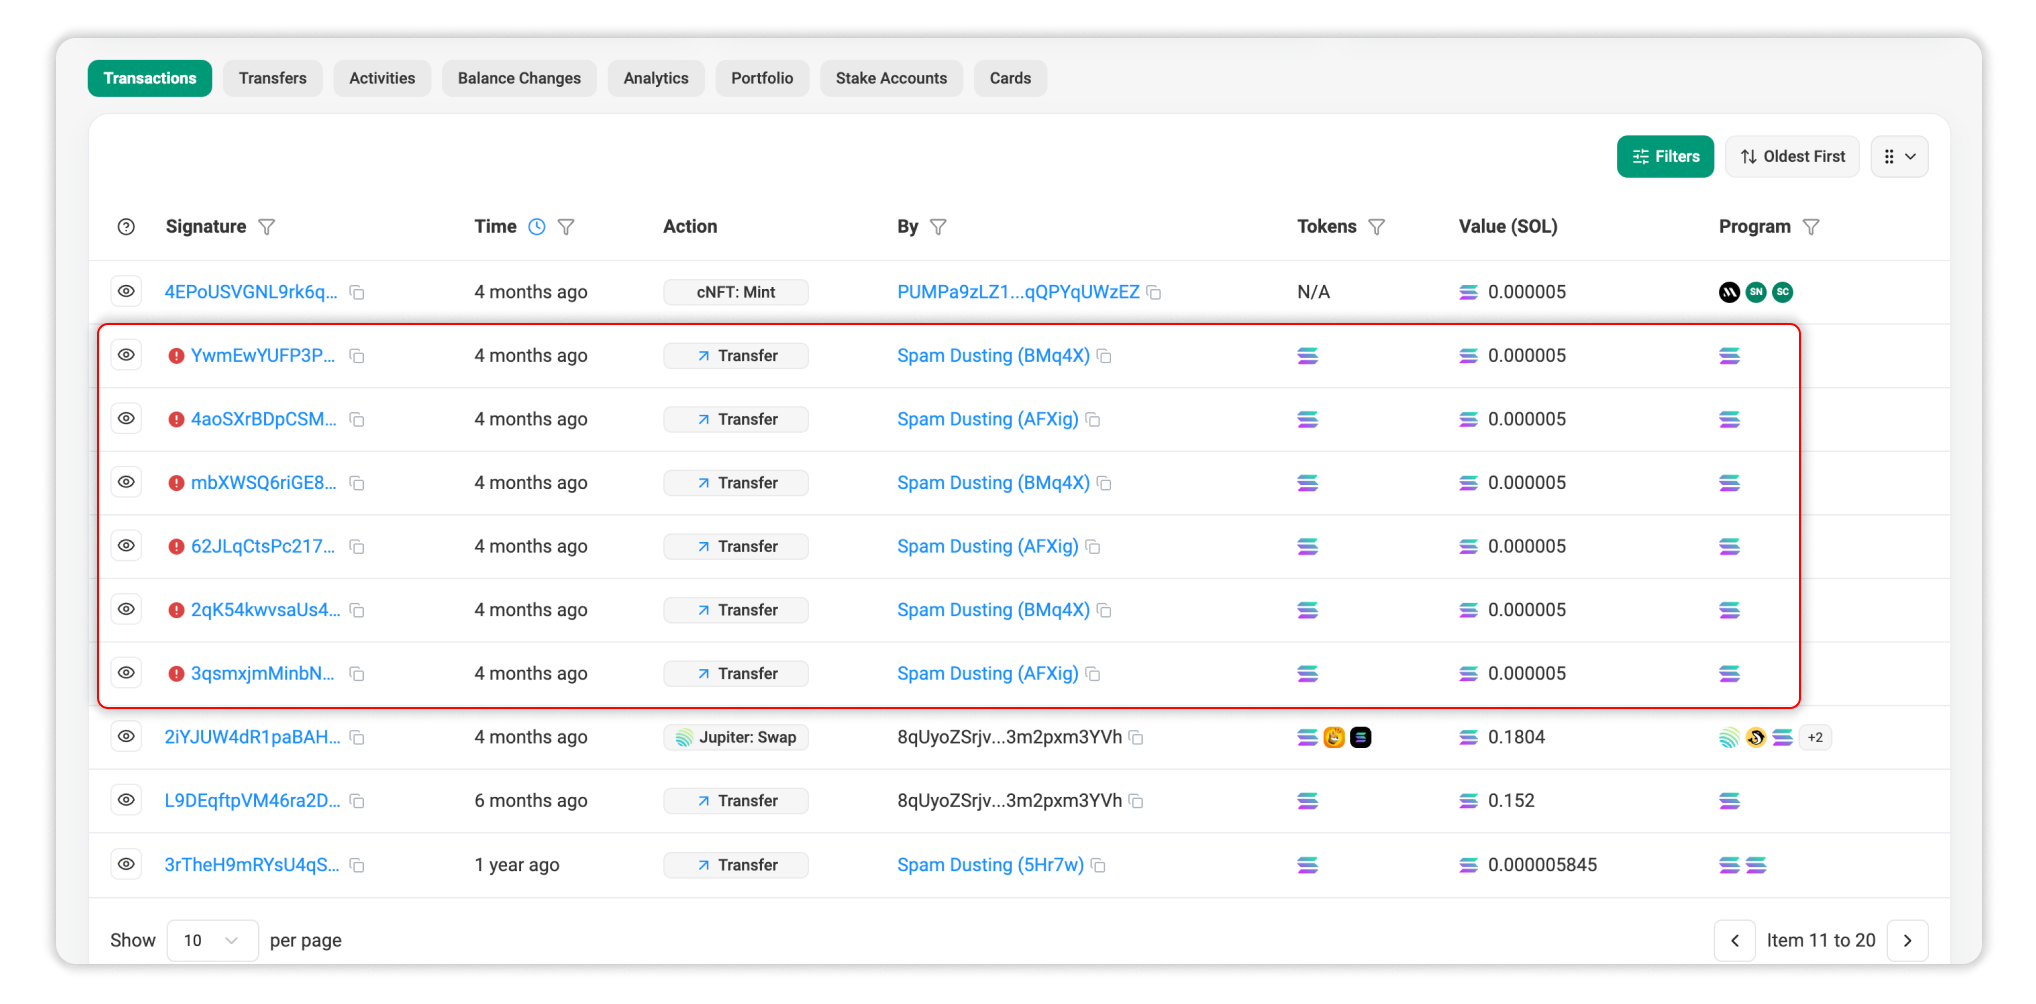2036x1004 pixels.
Task: Switch to the Cards tab
Action: point(1010,78)
